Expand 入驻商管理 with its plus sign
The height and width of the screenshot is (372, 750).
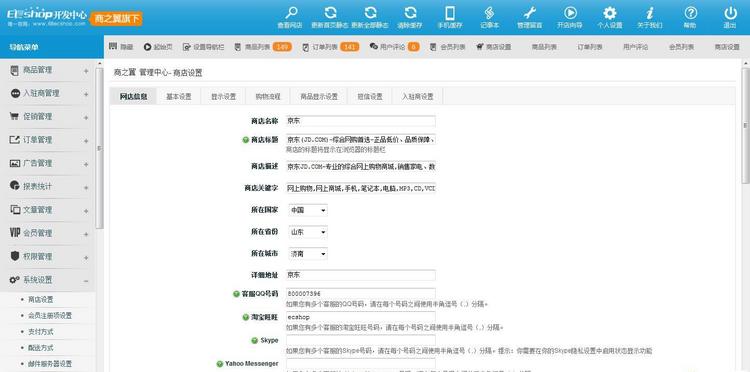(x=86, y=95)
